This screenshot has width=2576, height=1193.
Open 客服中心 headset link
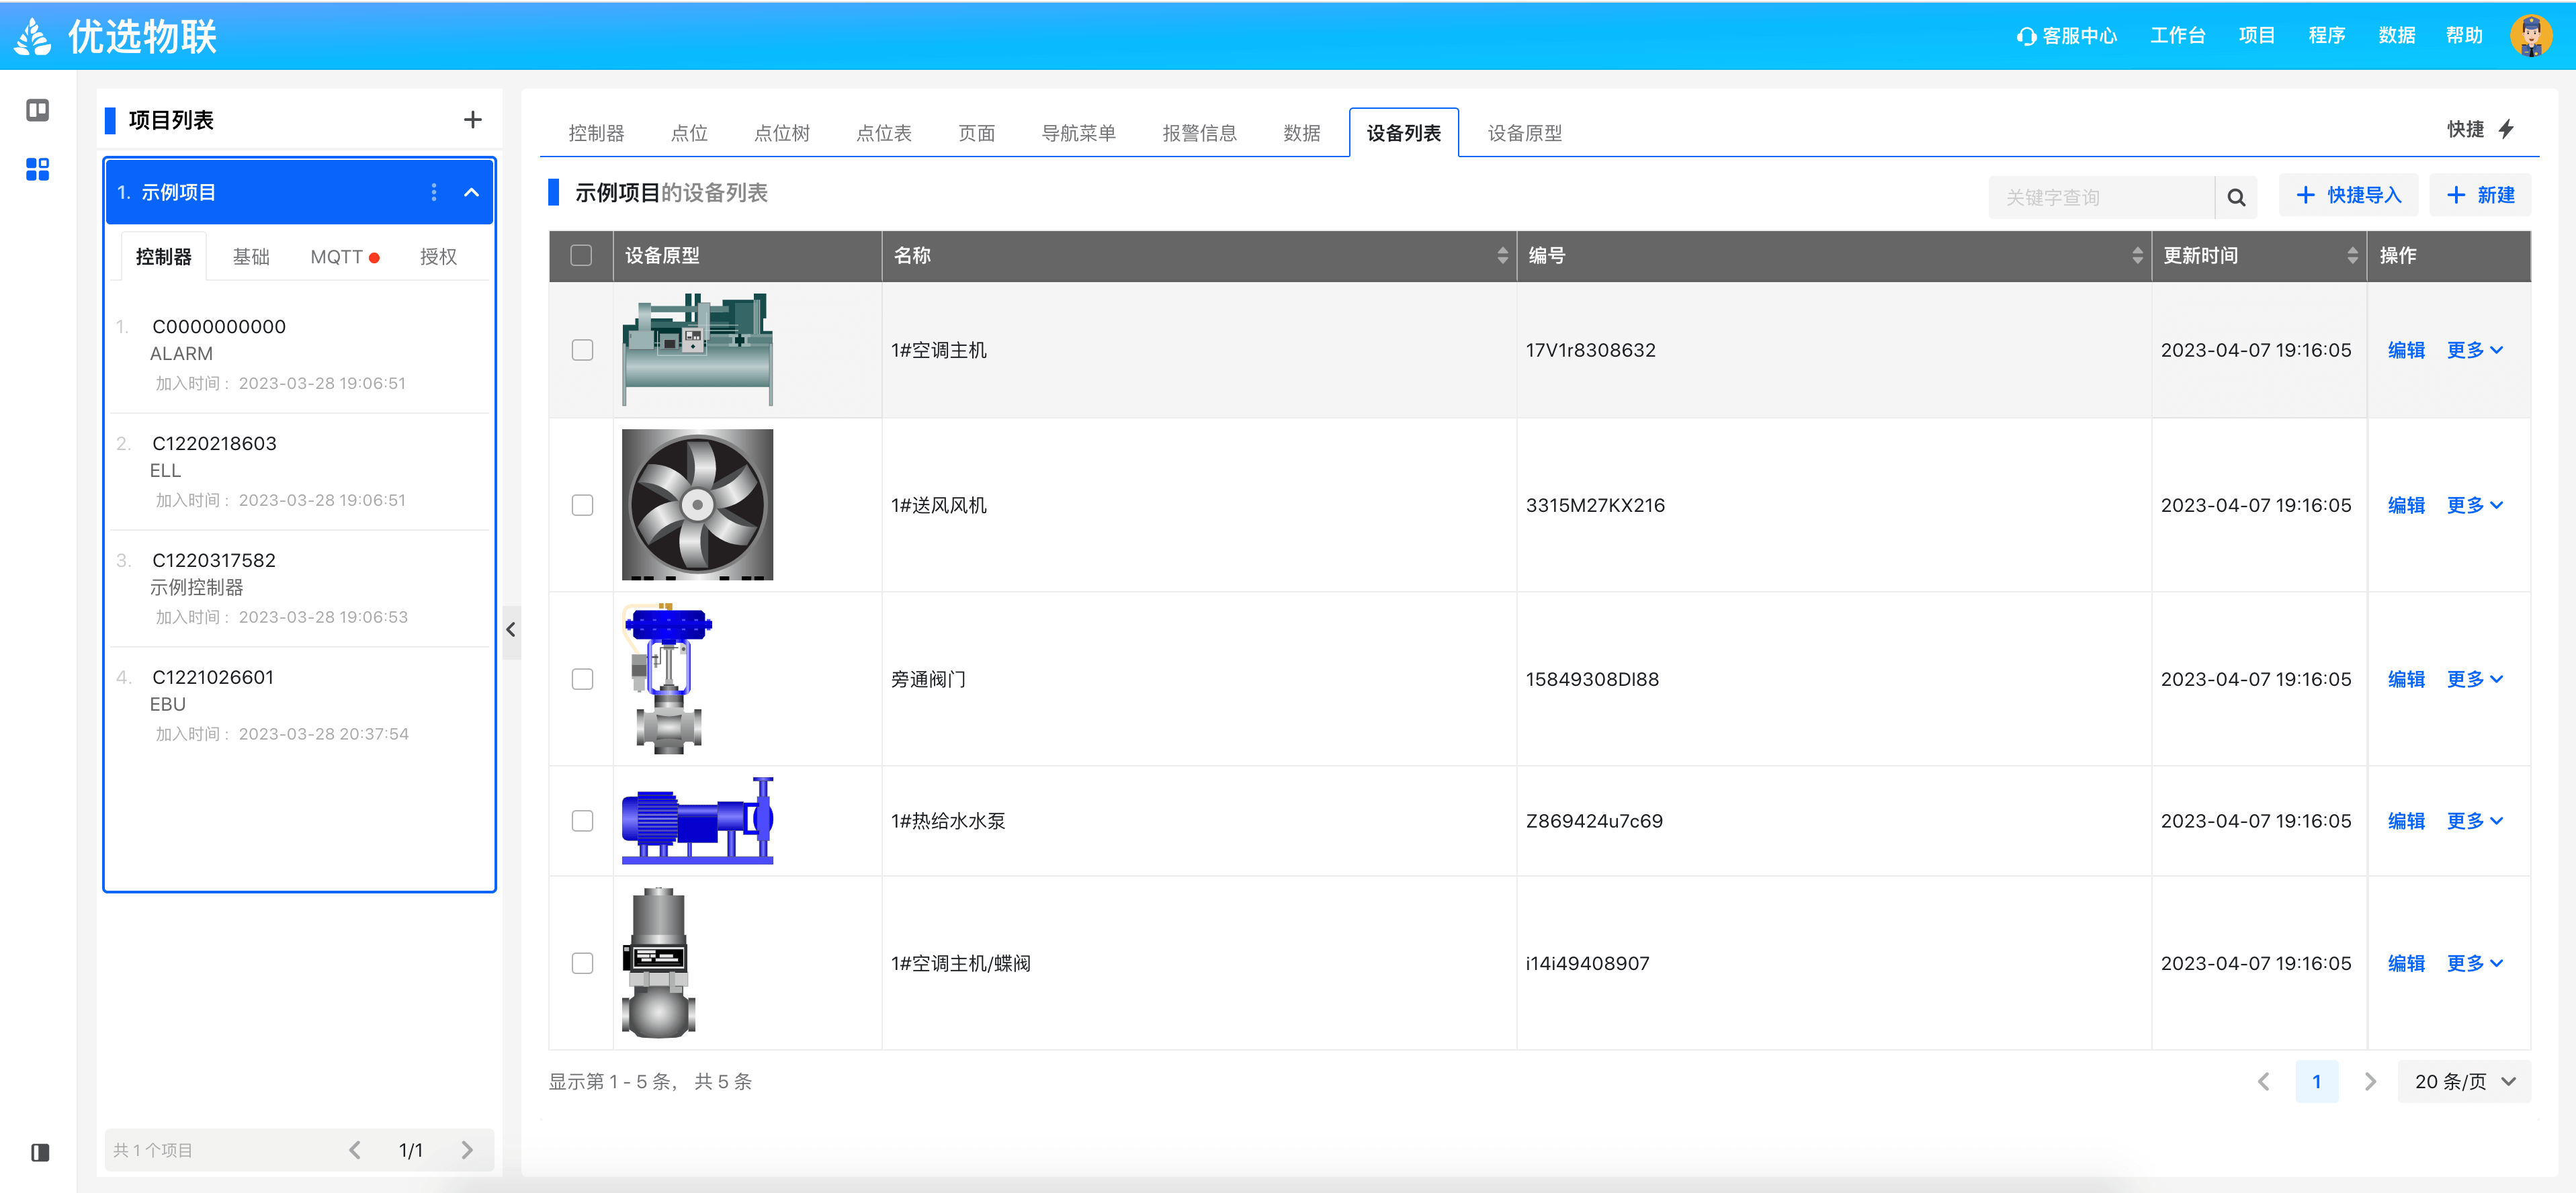(x=2067, y=36)
